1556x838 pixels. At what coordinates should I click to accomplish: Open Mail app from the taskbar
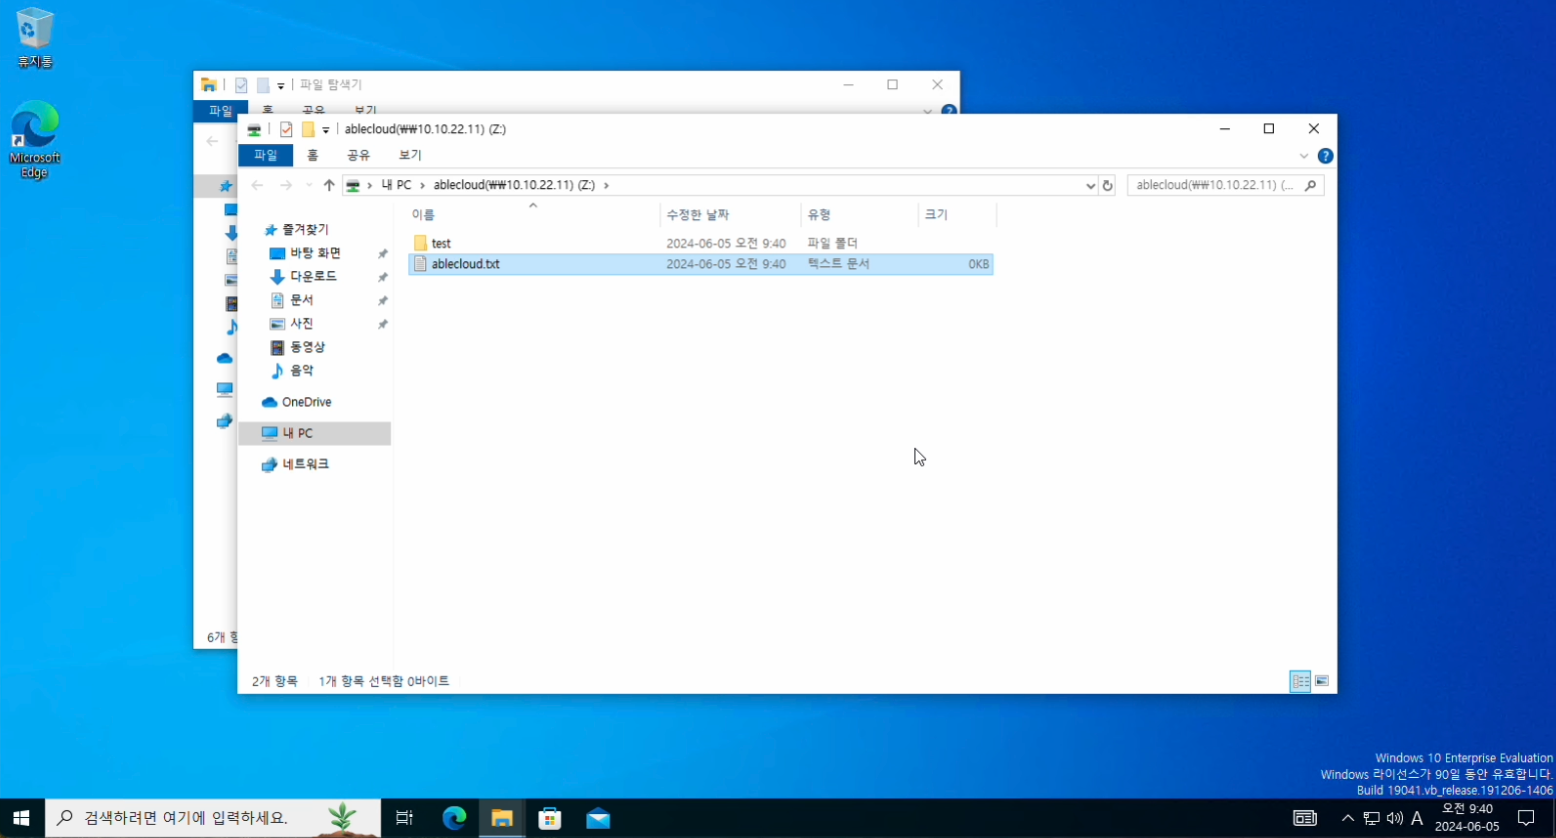click(x=598, y=818)
